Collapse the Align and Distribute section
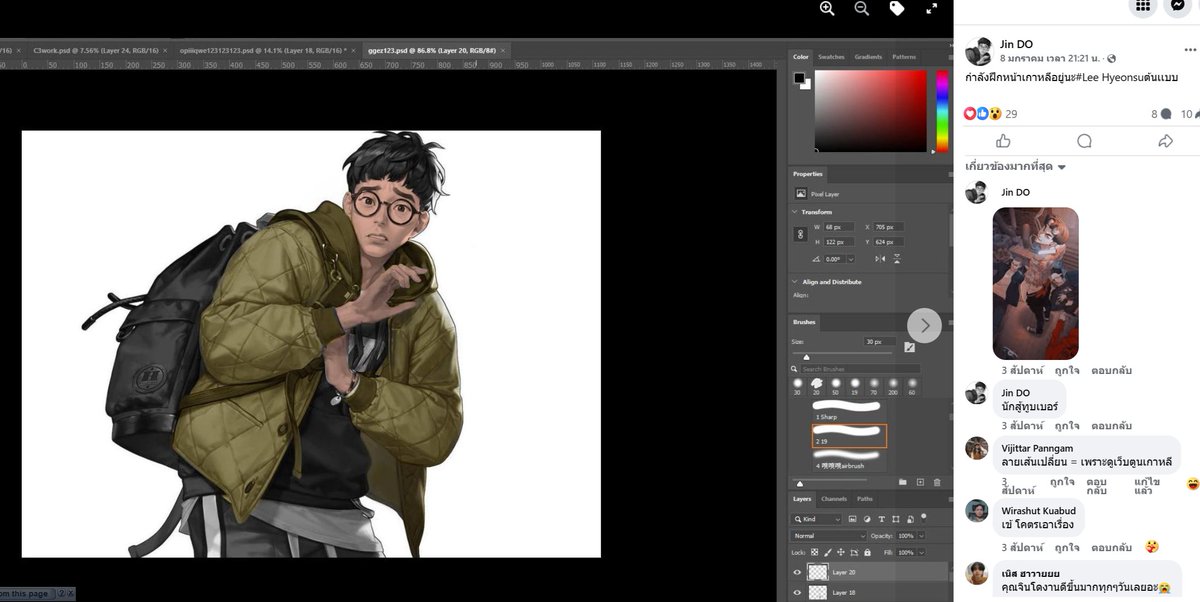 [796, 282]
